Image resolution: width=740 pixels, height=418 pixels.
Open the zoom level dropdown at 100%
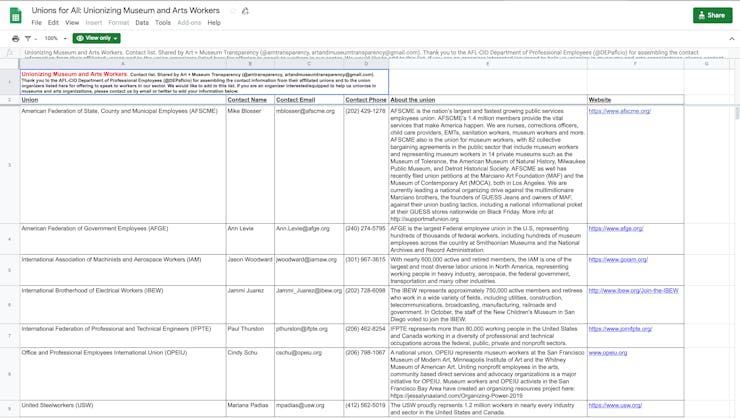[55, 39]
